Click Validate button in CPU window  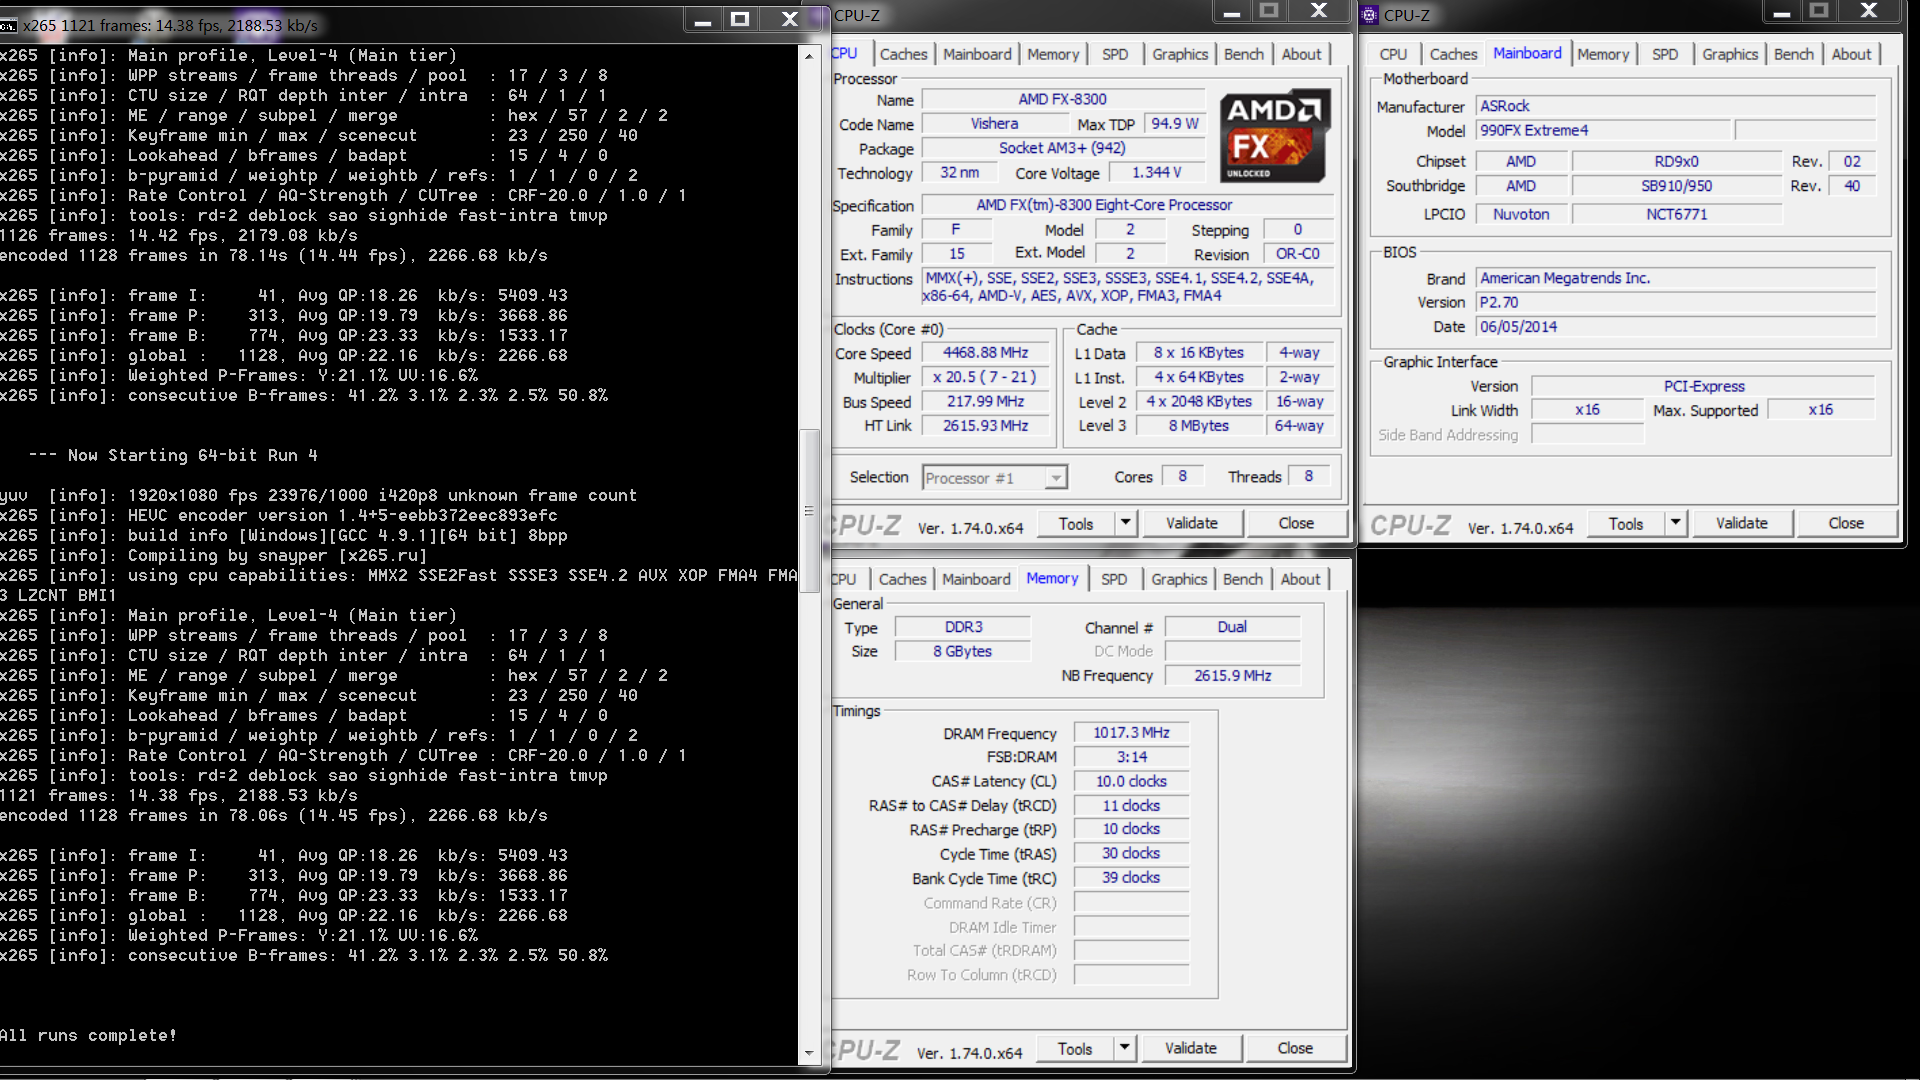[x=1191, y=523]
